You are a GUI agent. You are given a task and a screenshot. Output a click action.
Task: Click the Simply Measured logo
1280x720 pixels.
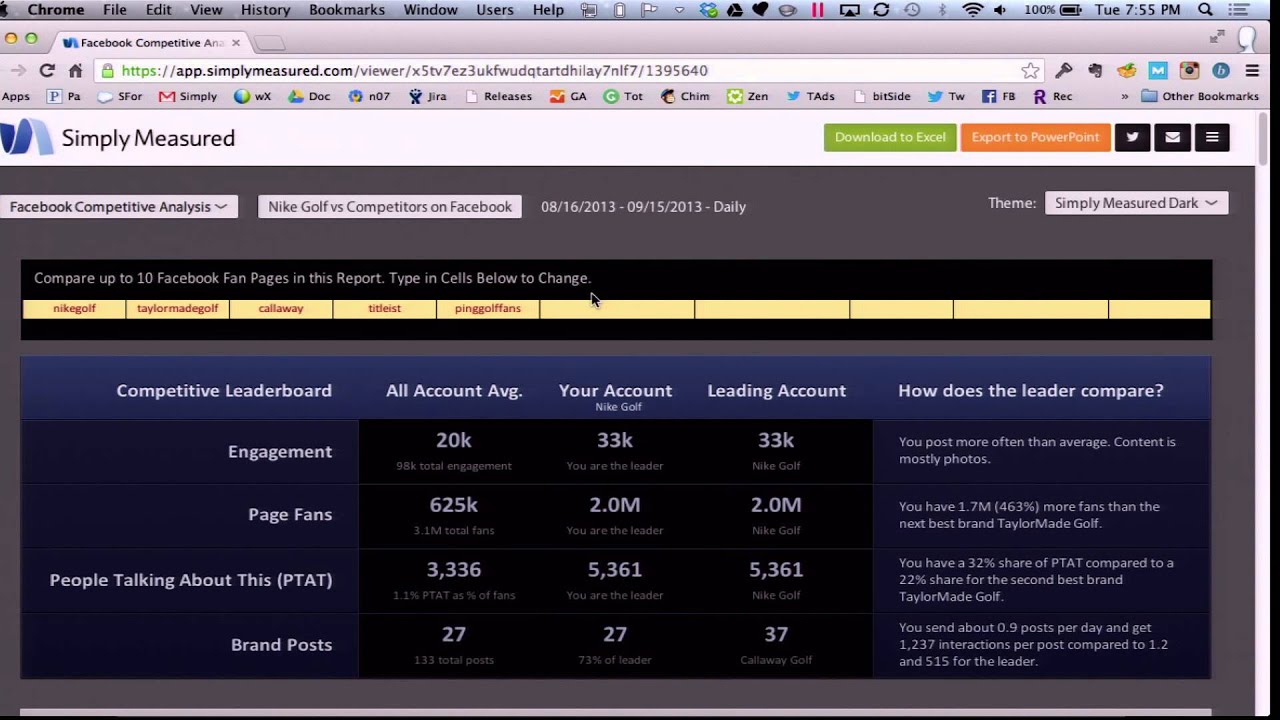click(x=118, y=138)
